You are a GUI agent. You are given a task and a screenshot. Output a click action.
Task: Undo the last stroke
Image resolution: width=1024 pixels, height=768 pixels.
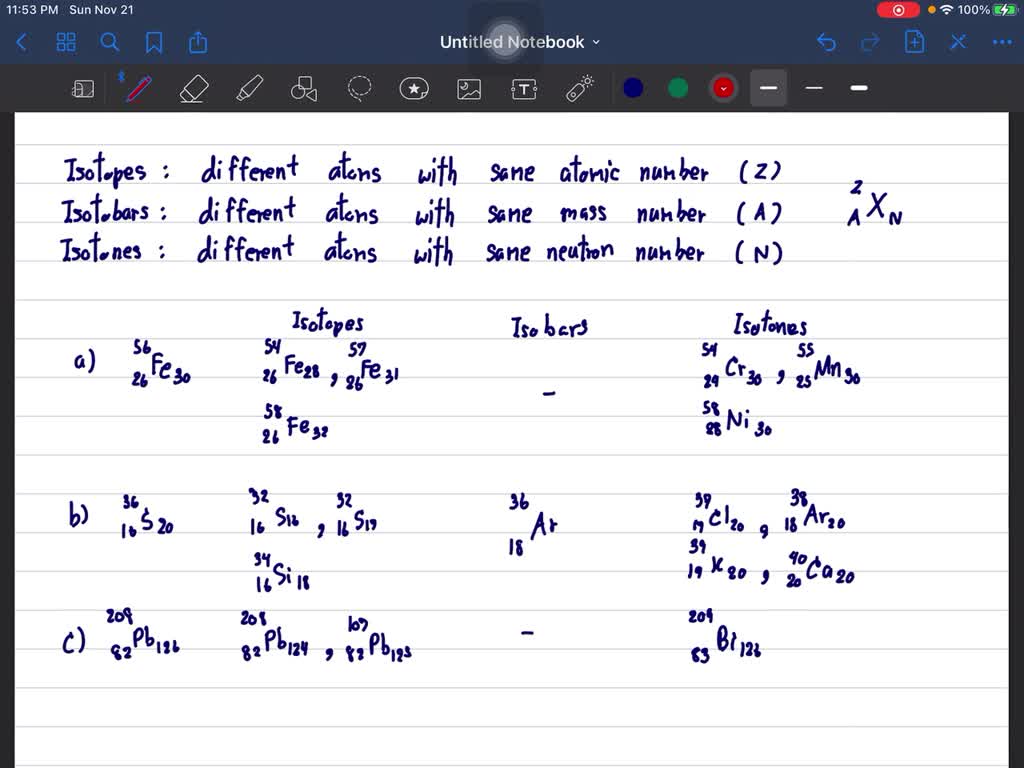[x=825, y=42]
